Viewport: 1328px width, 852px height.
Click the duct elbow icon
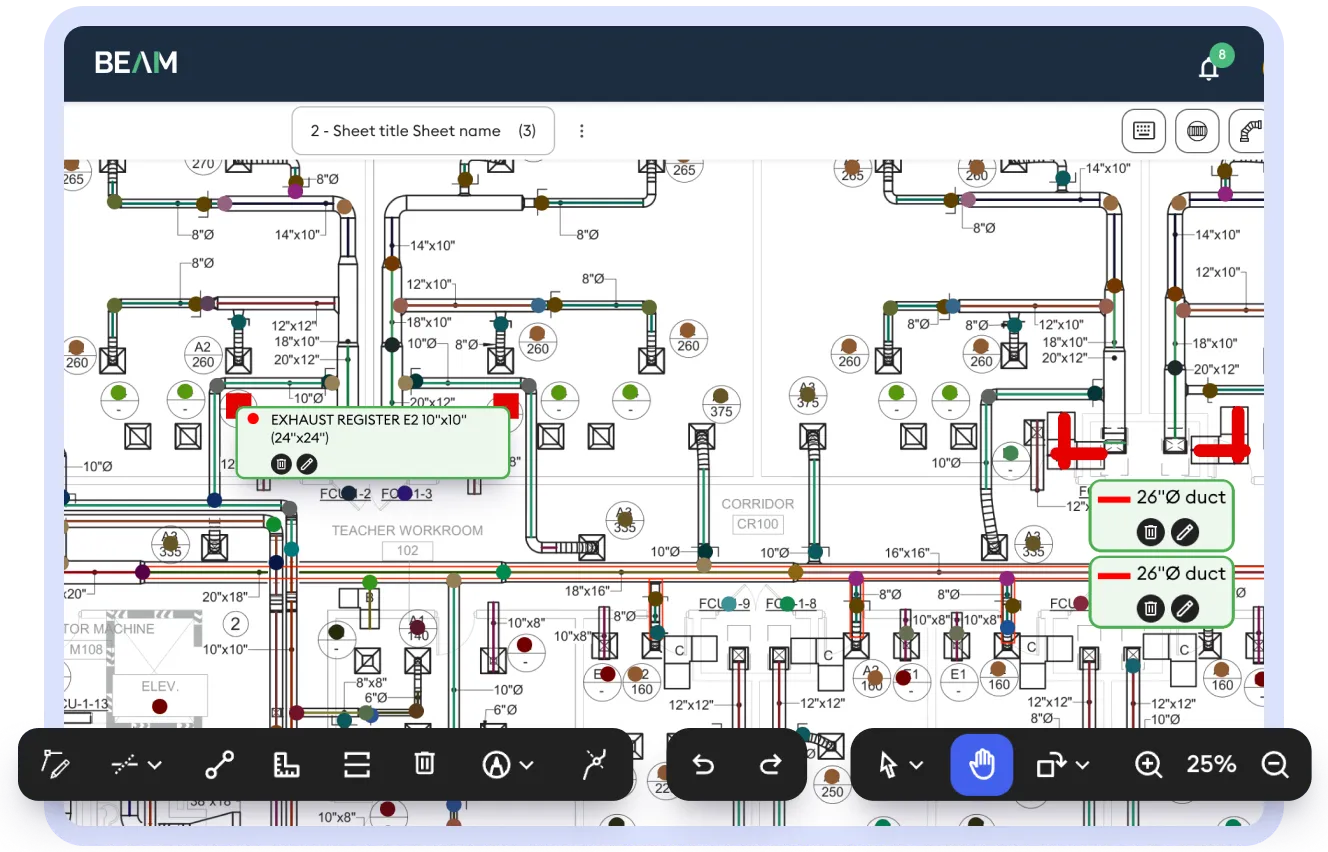pos(1250,130)
